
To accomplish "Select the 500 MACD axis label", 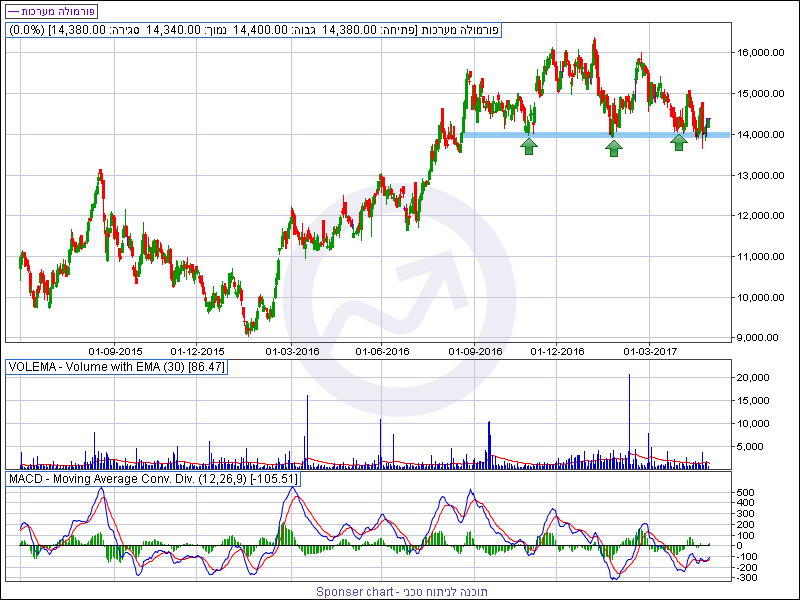I will pyautogui.click(x=747, y=492).
